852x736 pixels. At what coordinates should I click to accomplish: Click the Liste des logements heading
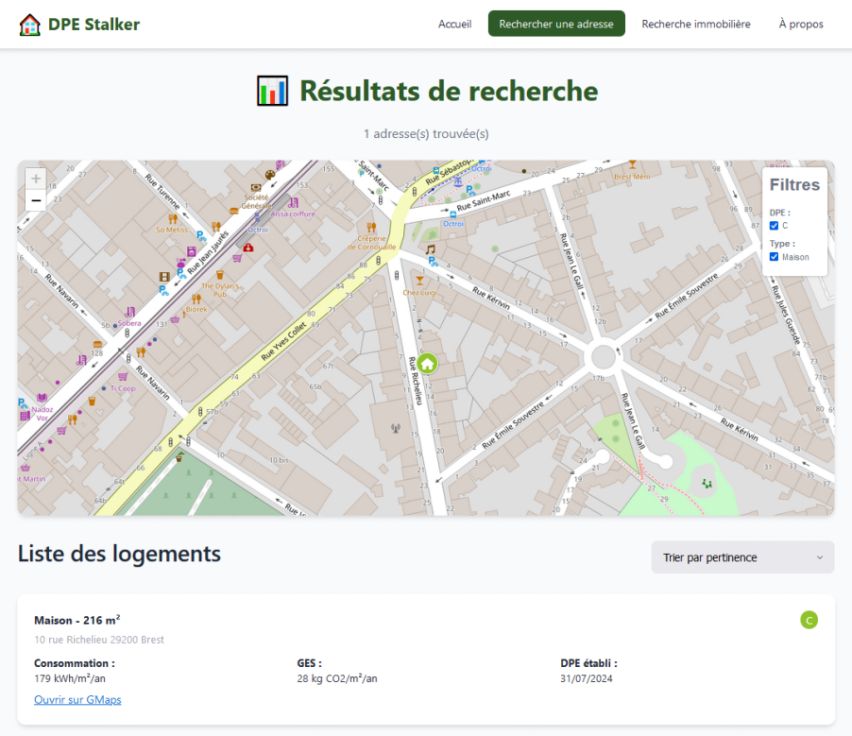coord(120,554)
